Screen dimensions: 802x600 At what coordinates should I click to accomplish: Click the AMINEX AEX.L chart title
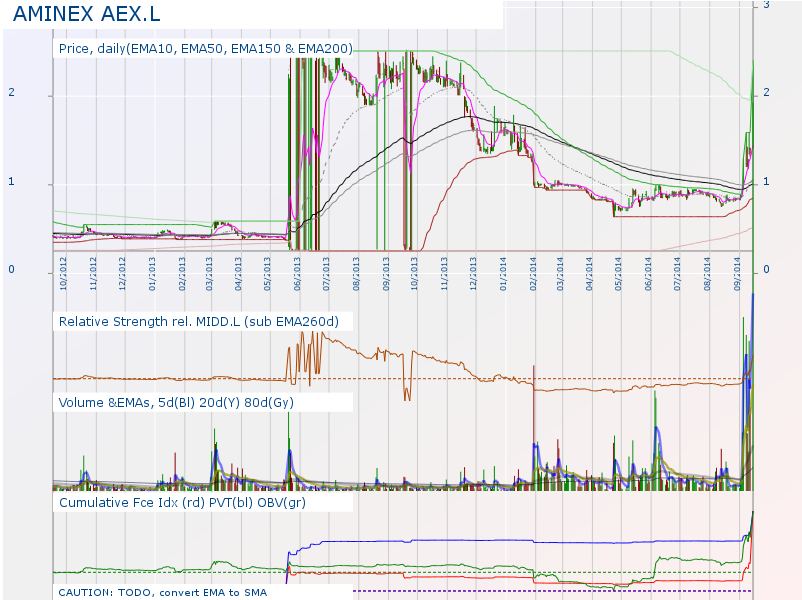coord(86,14)
